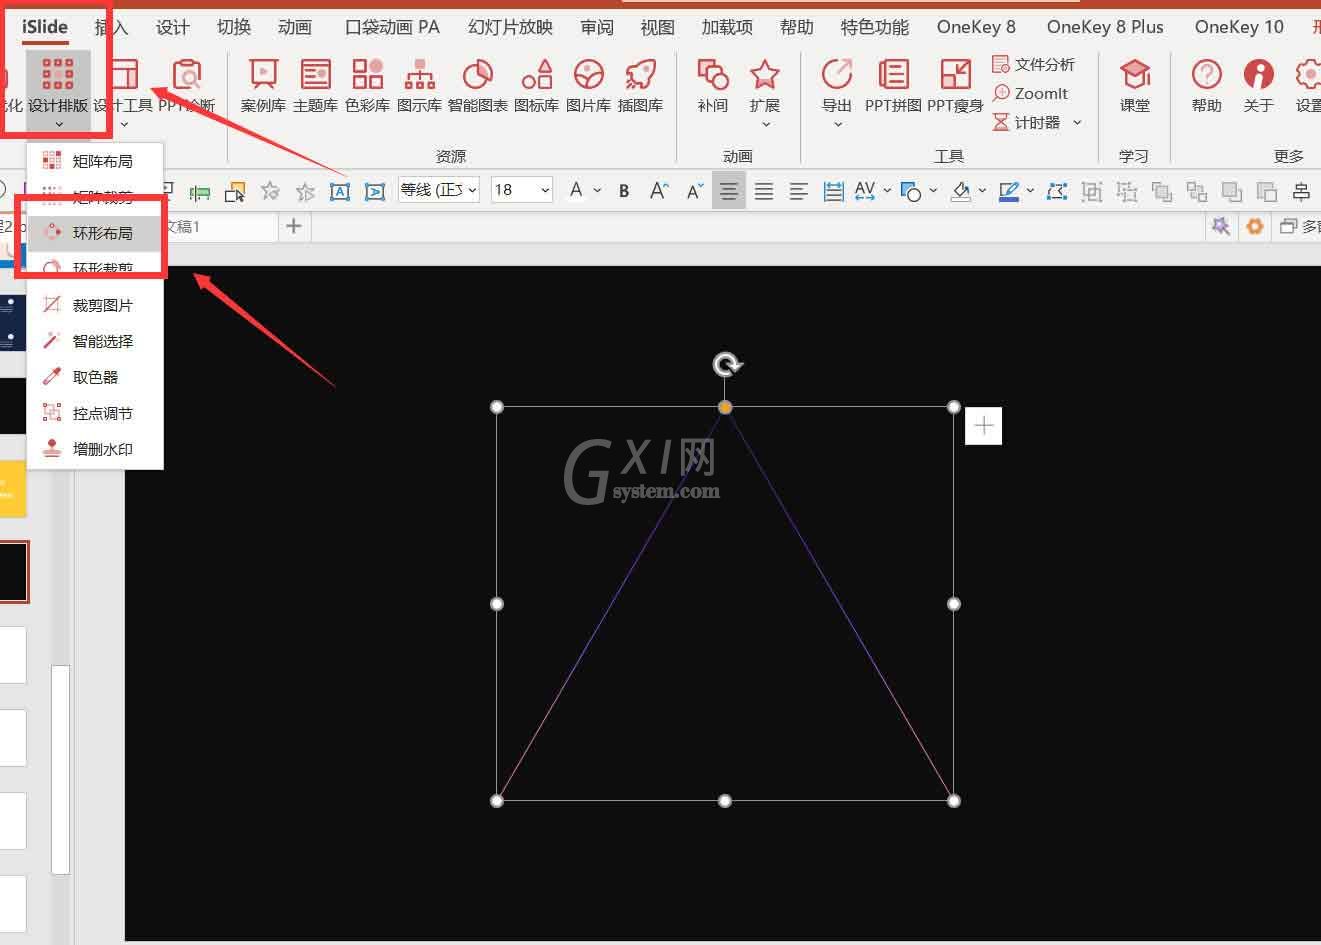Toggle left text alignment
The image size is (1321, 945).
798,190
